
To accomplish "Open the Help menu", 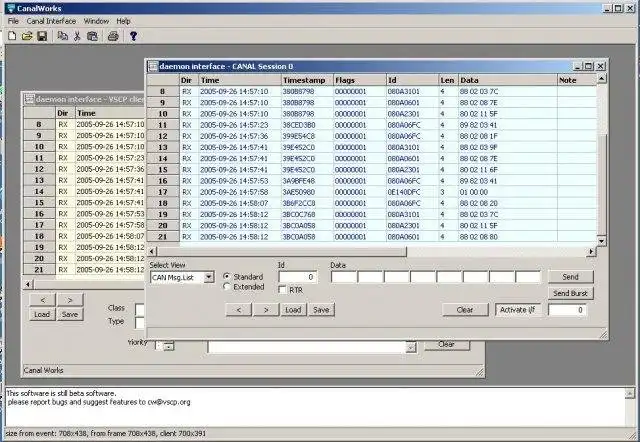I will pos(123,21).
